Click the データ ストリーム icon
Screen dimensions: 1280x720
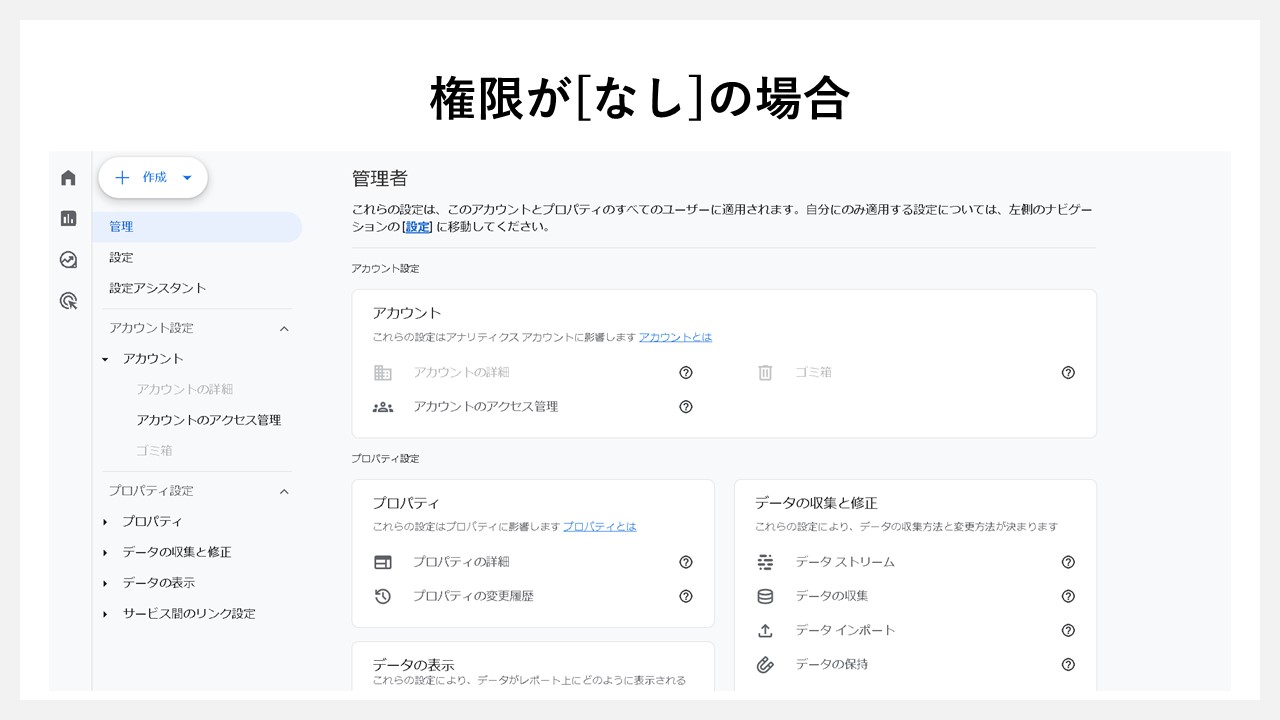click(x=765, y=562)
